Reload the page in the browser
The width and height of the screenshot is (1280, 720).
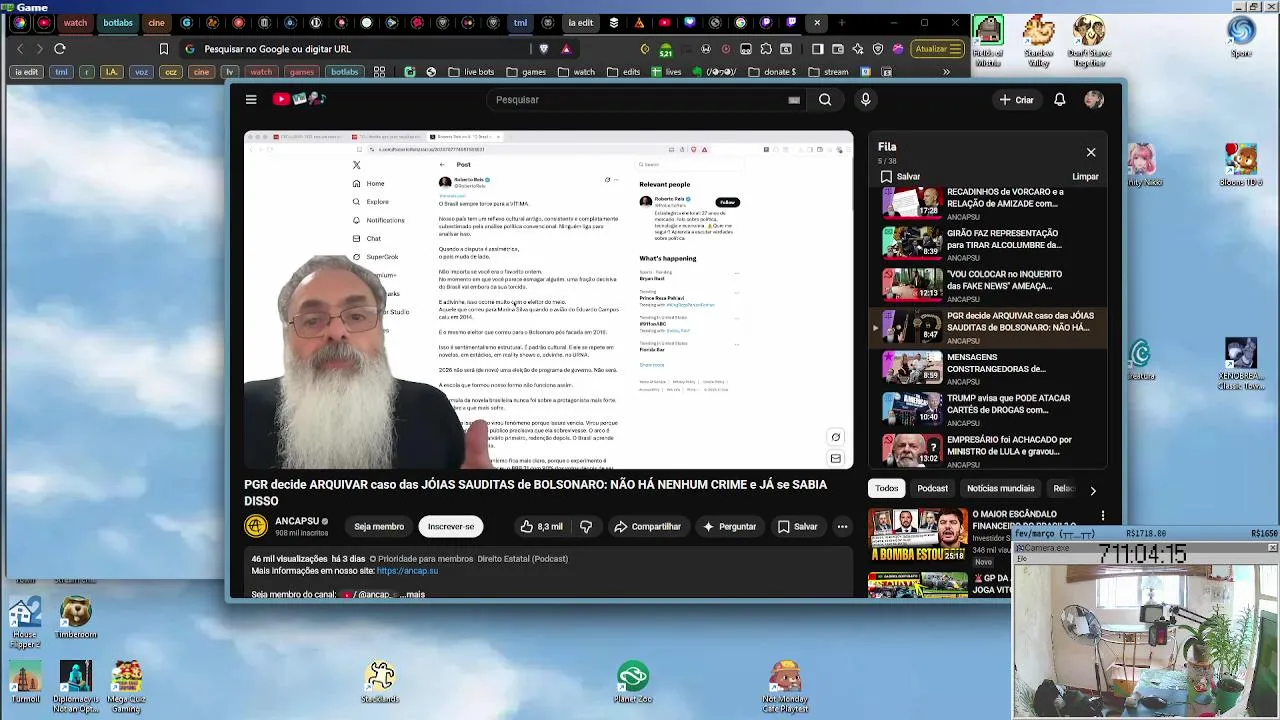click(x=60, y=48)
